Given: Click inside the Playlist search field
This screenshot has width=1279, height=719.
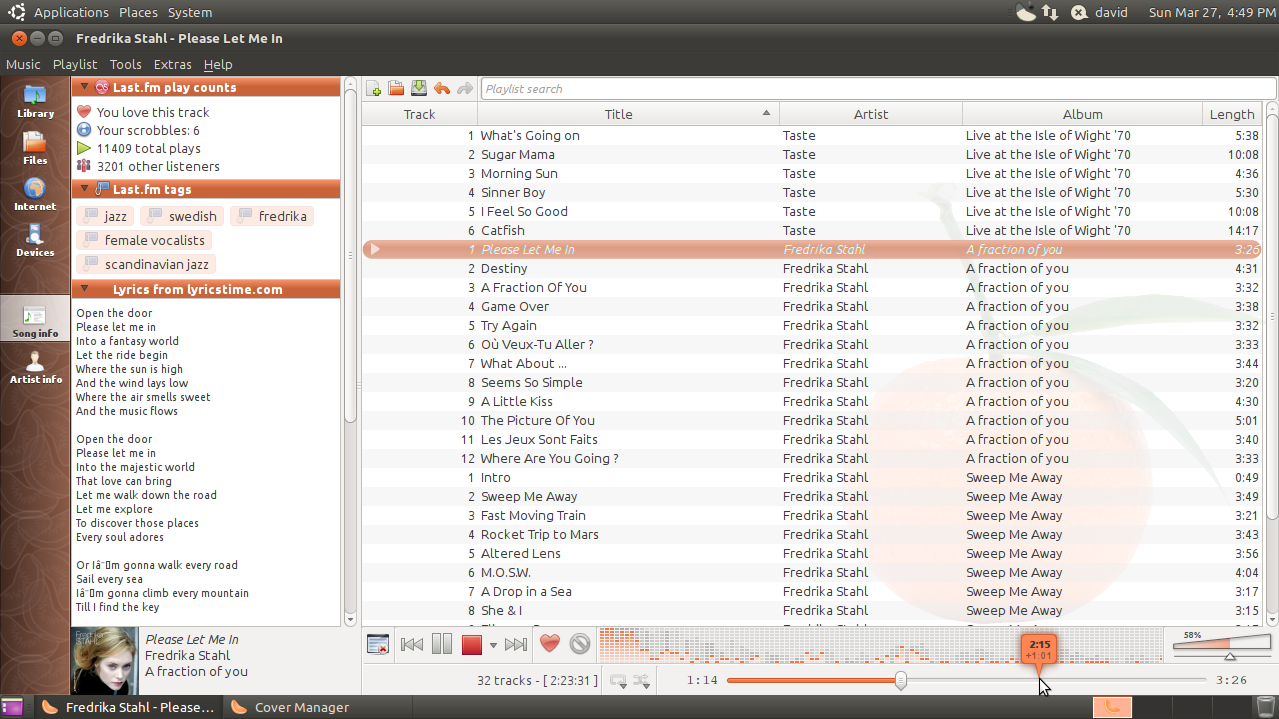Looking at the screenshot, I should (x=700, y=88).
